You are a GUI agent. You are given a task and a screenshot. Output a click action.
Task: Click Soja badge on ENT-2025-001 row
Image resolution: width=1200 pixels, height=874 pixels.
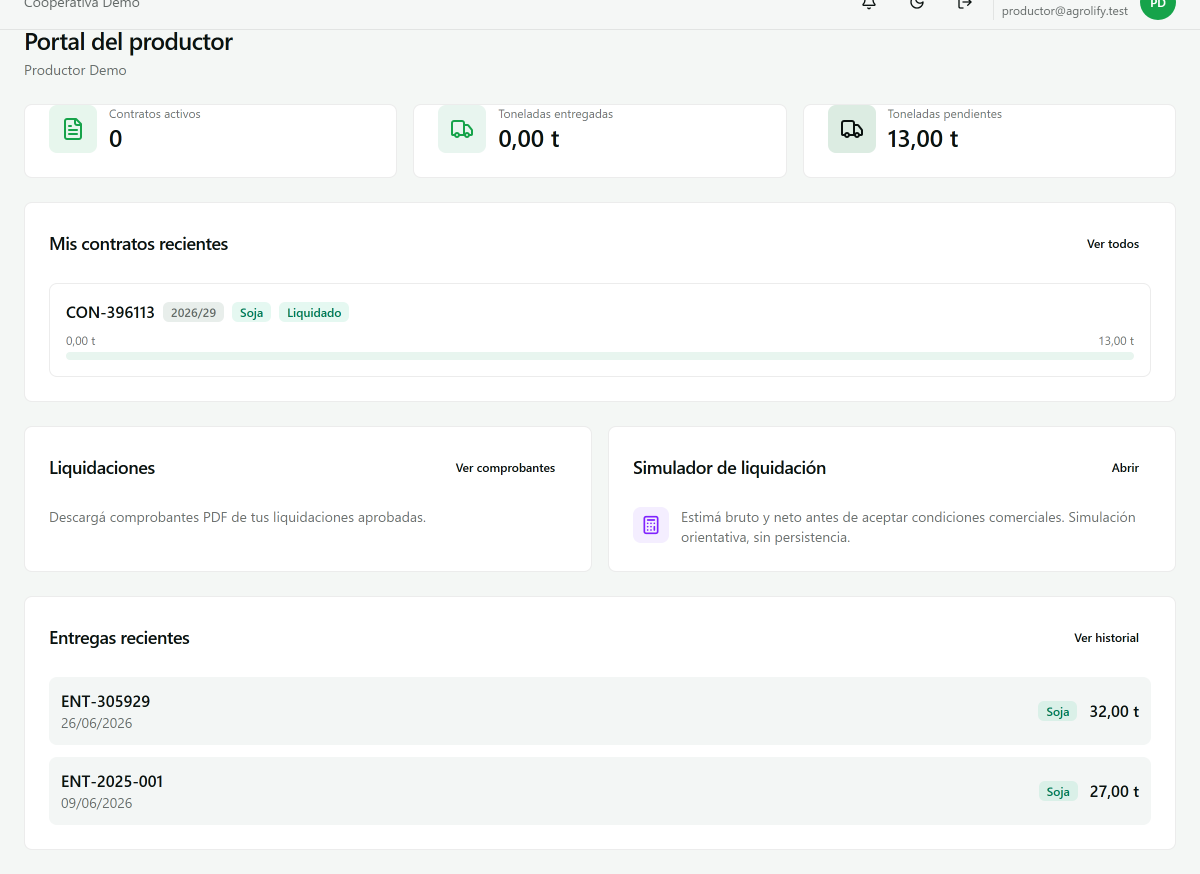tap(1058, 792)
